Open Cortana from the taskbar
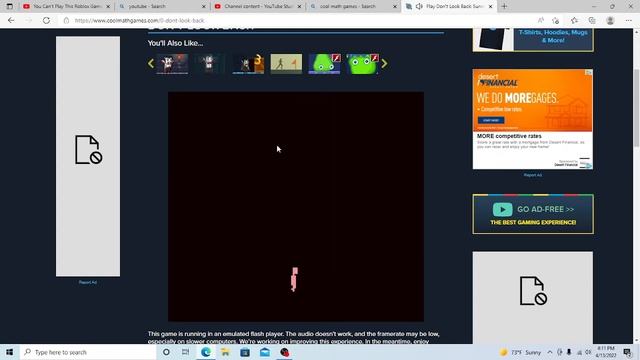This screenshot has height=360, width=640. (166, 352)
